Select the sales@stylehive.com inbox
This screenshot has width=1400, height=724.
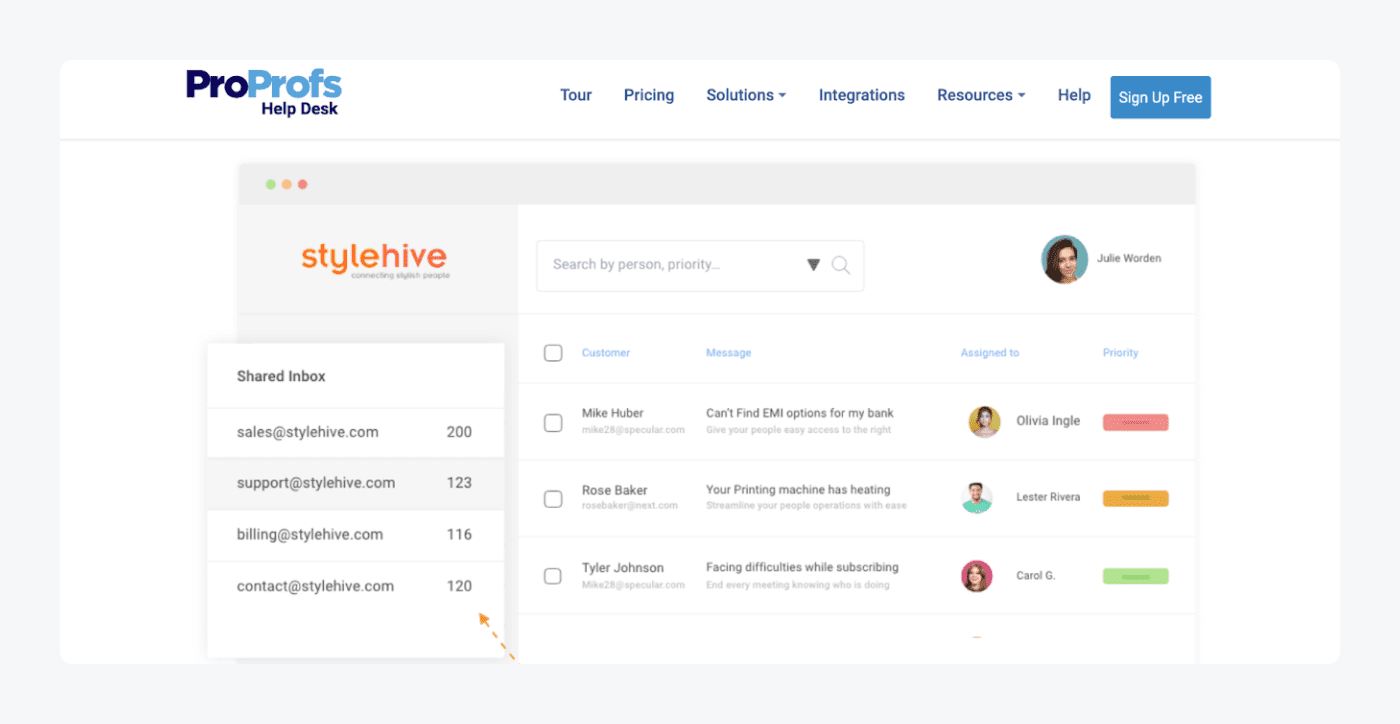[x=356, y=432]
